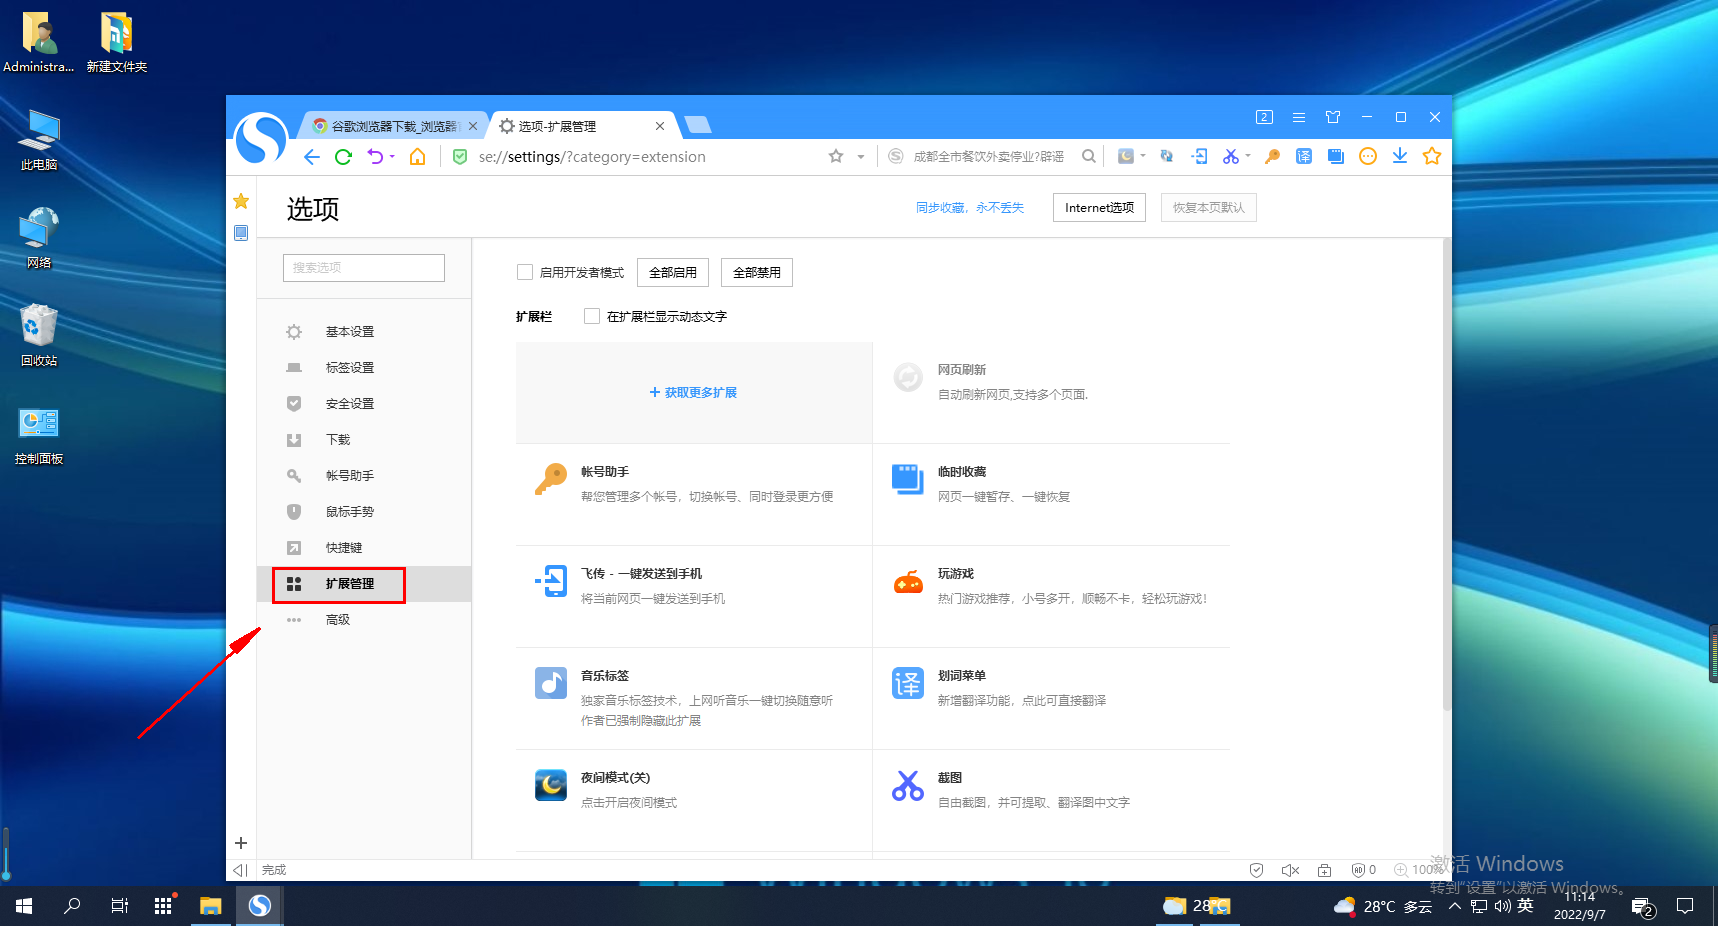The image size is (1718, 926).
Task: Check 在扩展栏显示动态文字 option
Action: [x=592, y=316]
